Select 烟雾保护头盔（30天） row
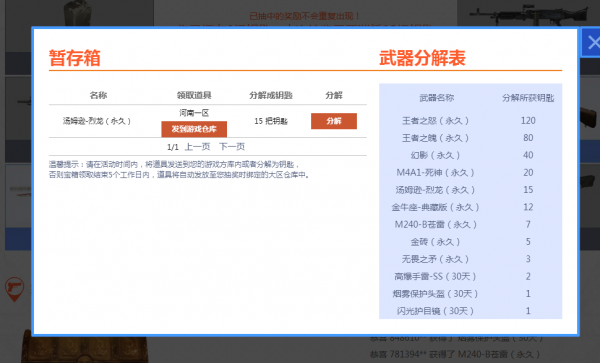 tap(470, 293)
